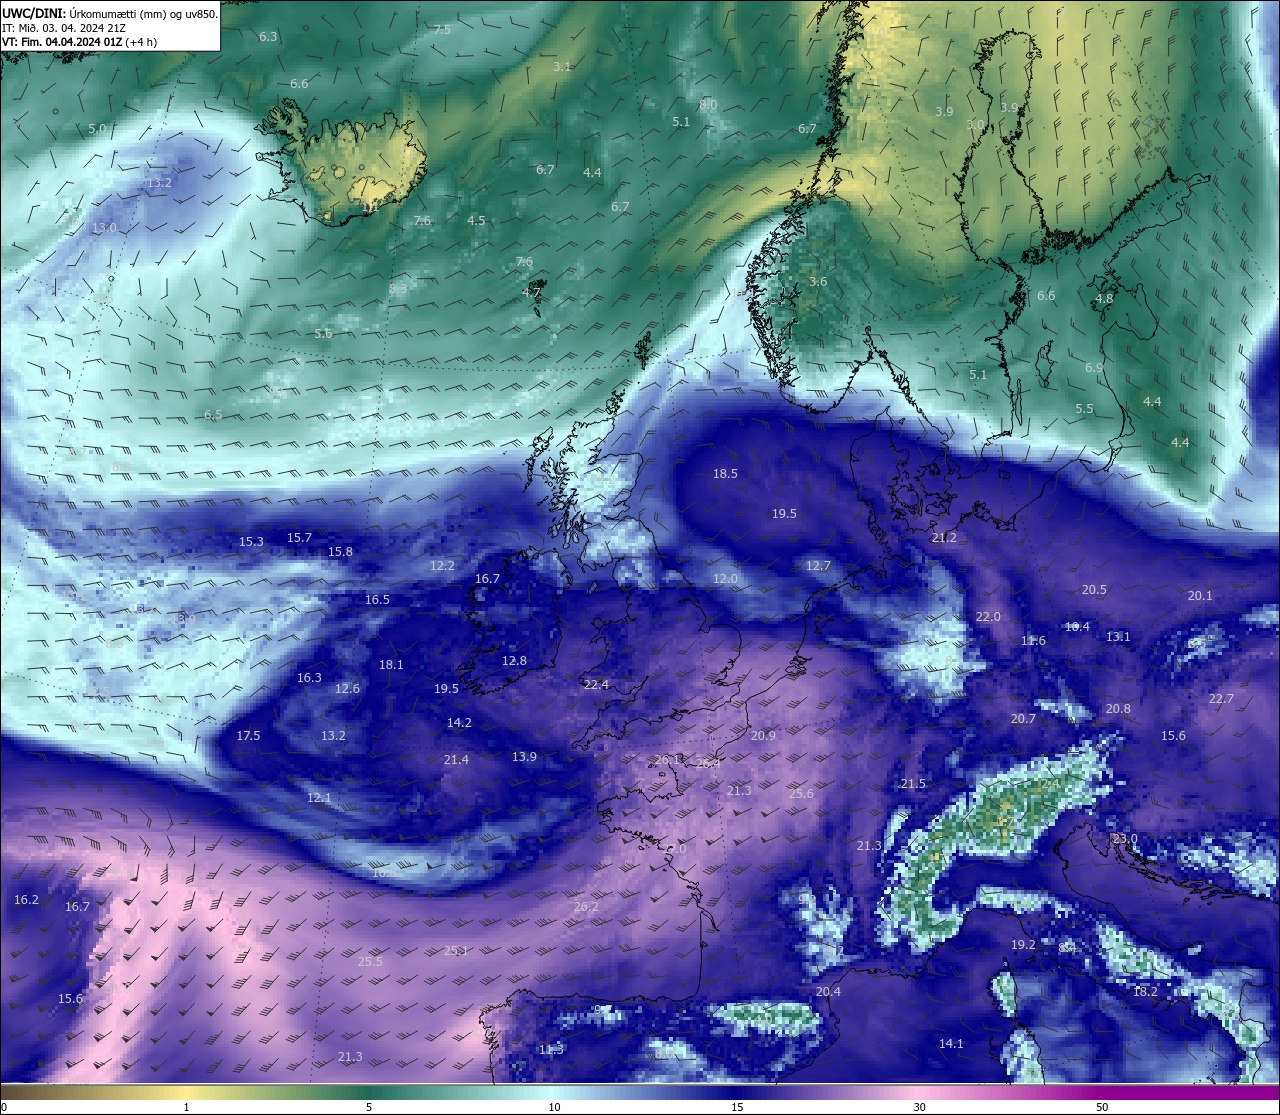Screen dimensions: 1280x1115
Task: Click the 6.3 value on the map
Action: (x=268, y=37)
